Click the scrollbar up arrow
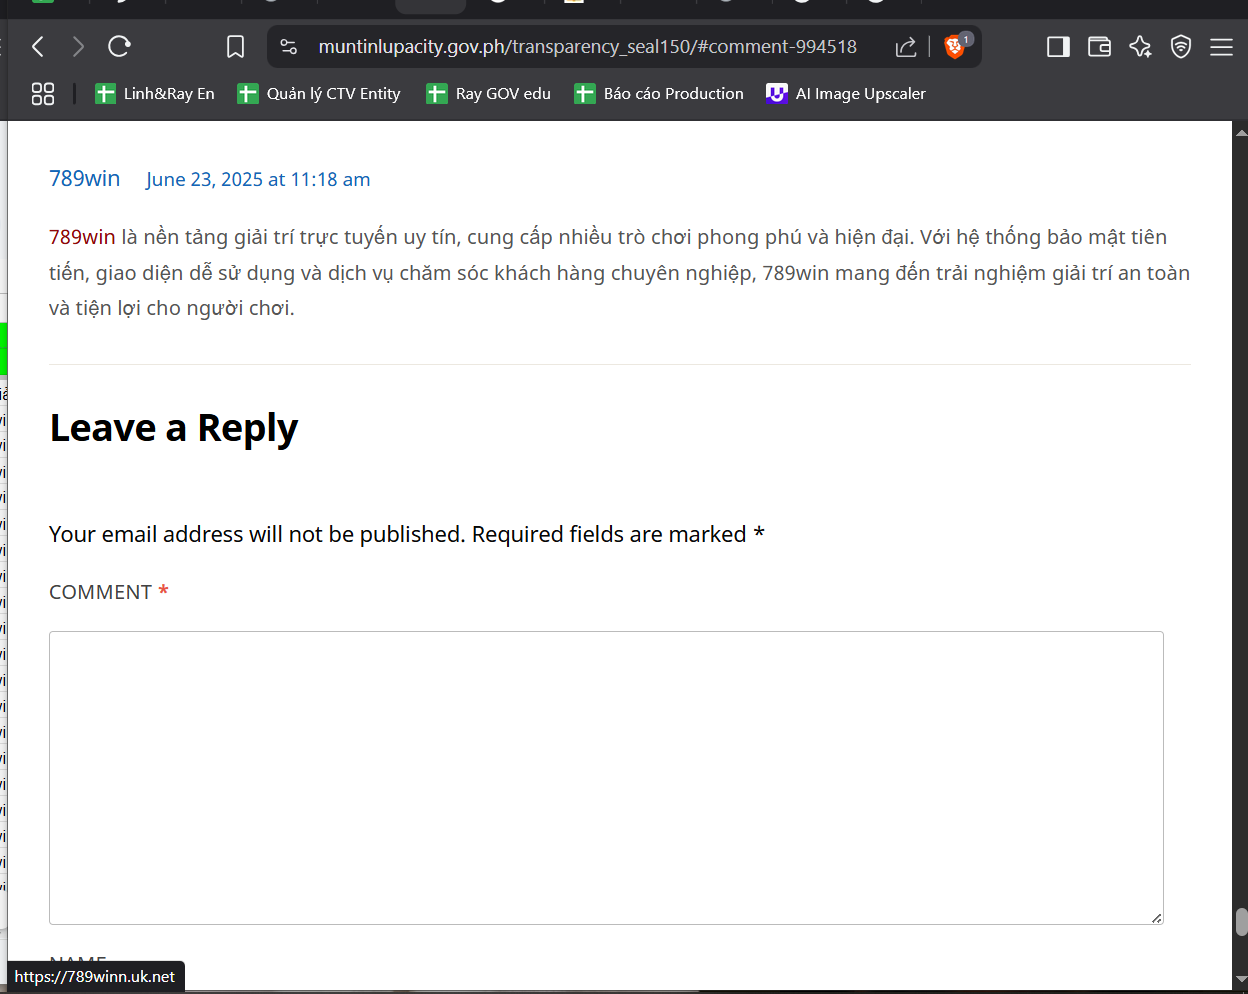1248x994 pixels. click(x=1241, y=132)
